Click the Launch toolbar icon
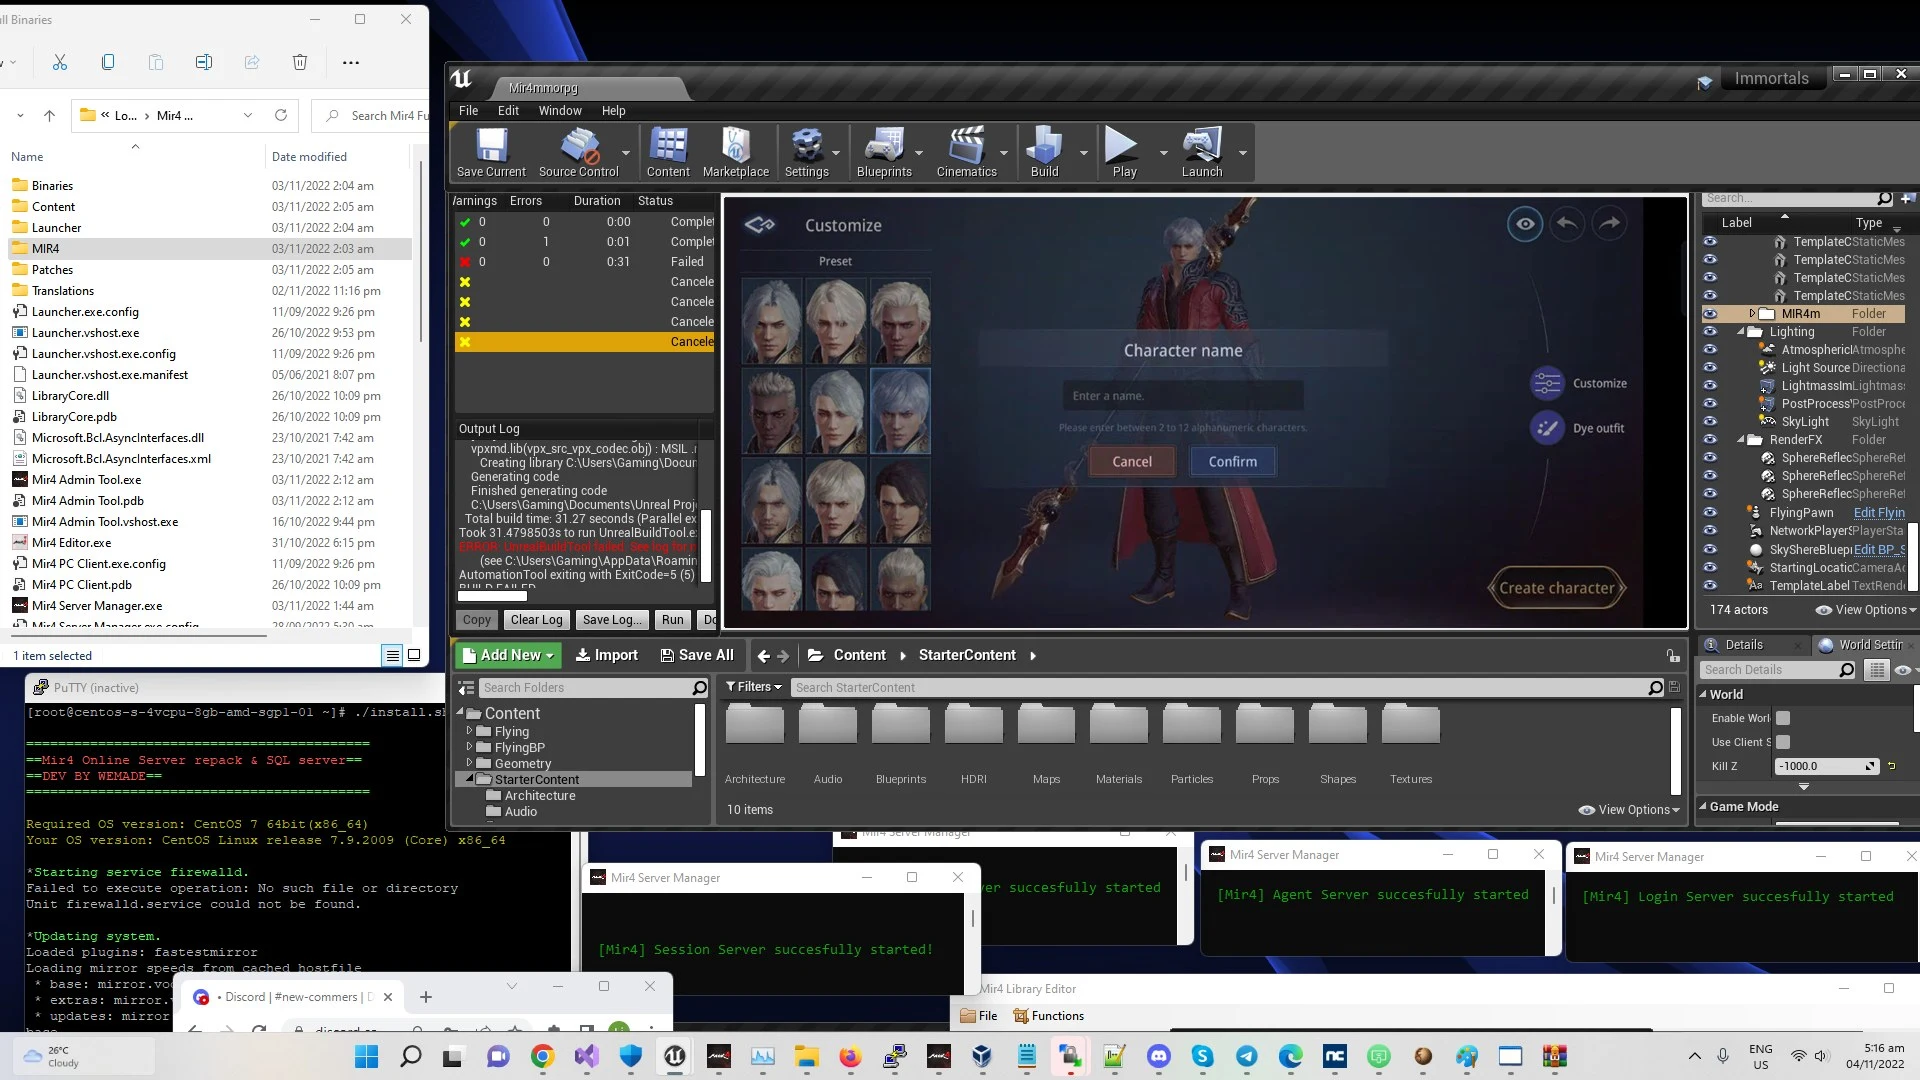The width and height of the screenshot is (1920, 1080). [1201, 152]
